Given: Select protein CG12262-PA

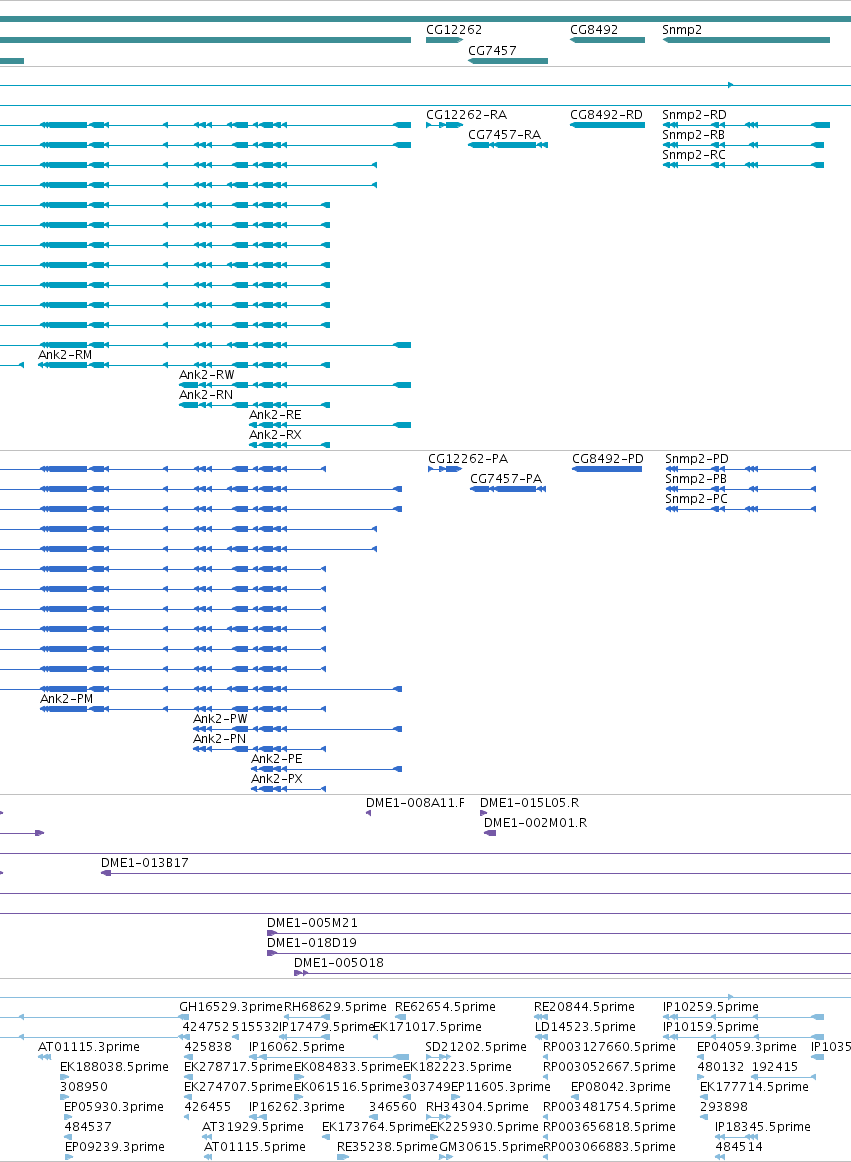Looking at the screenshot, I should pyautogui.click(x=468, y=459).
